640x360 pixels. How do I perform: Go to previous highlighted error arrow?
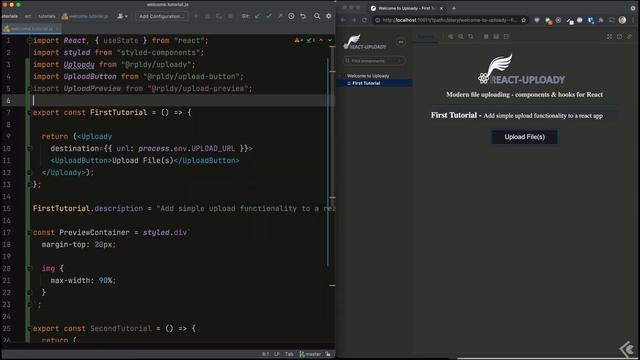(x=321, y=40)
